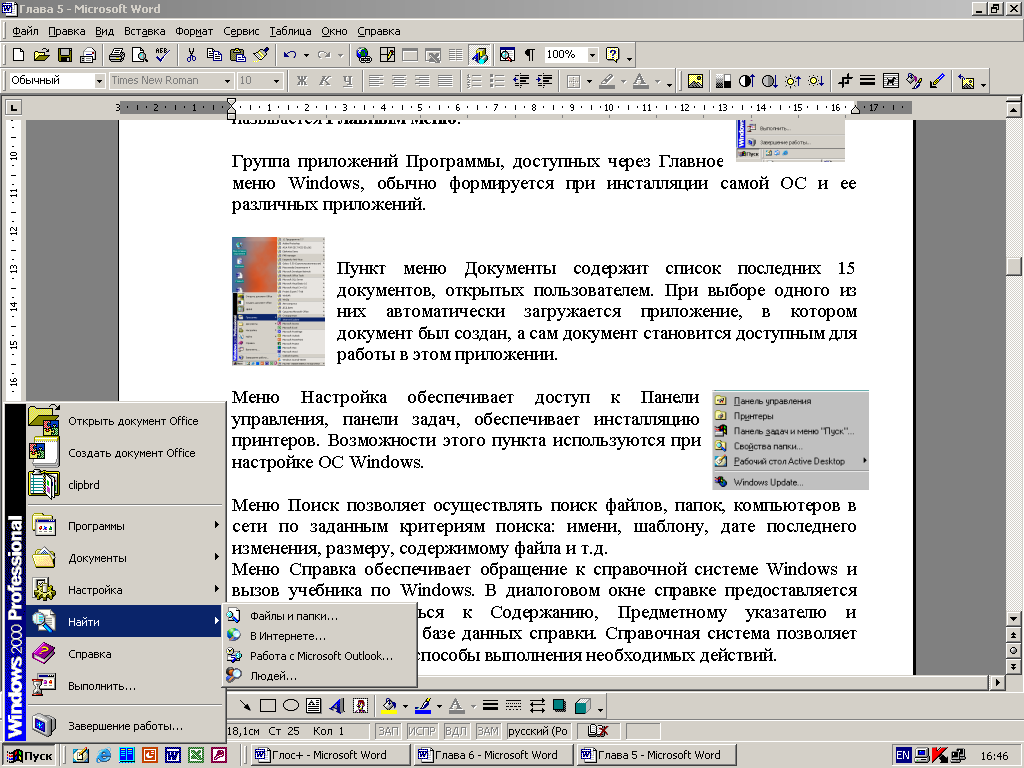
Task: Paste from clipboard icon
Action: 238,55
